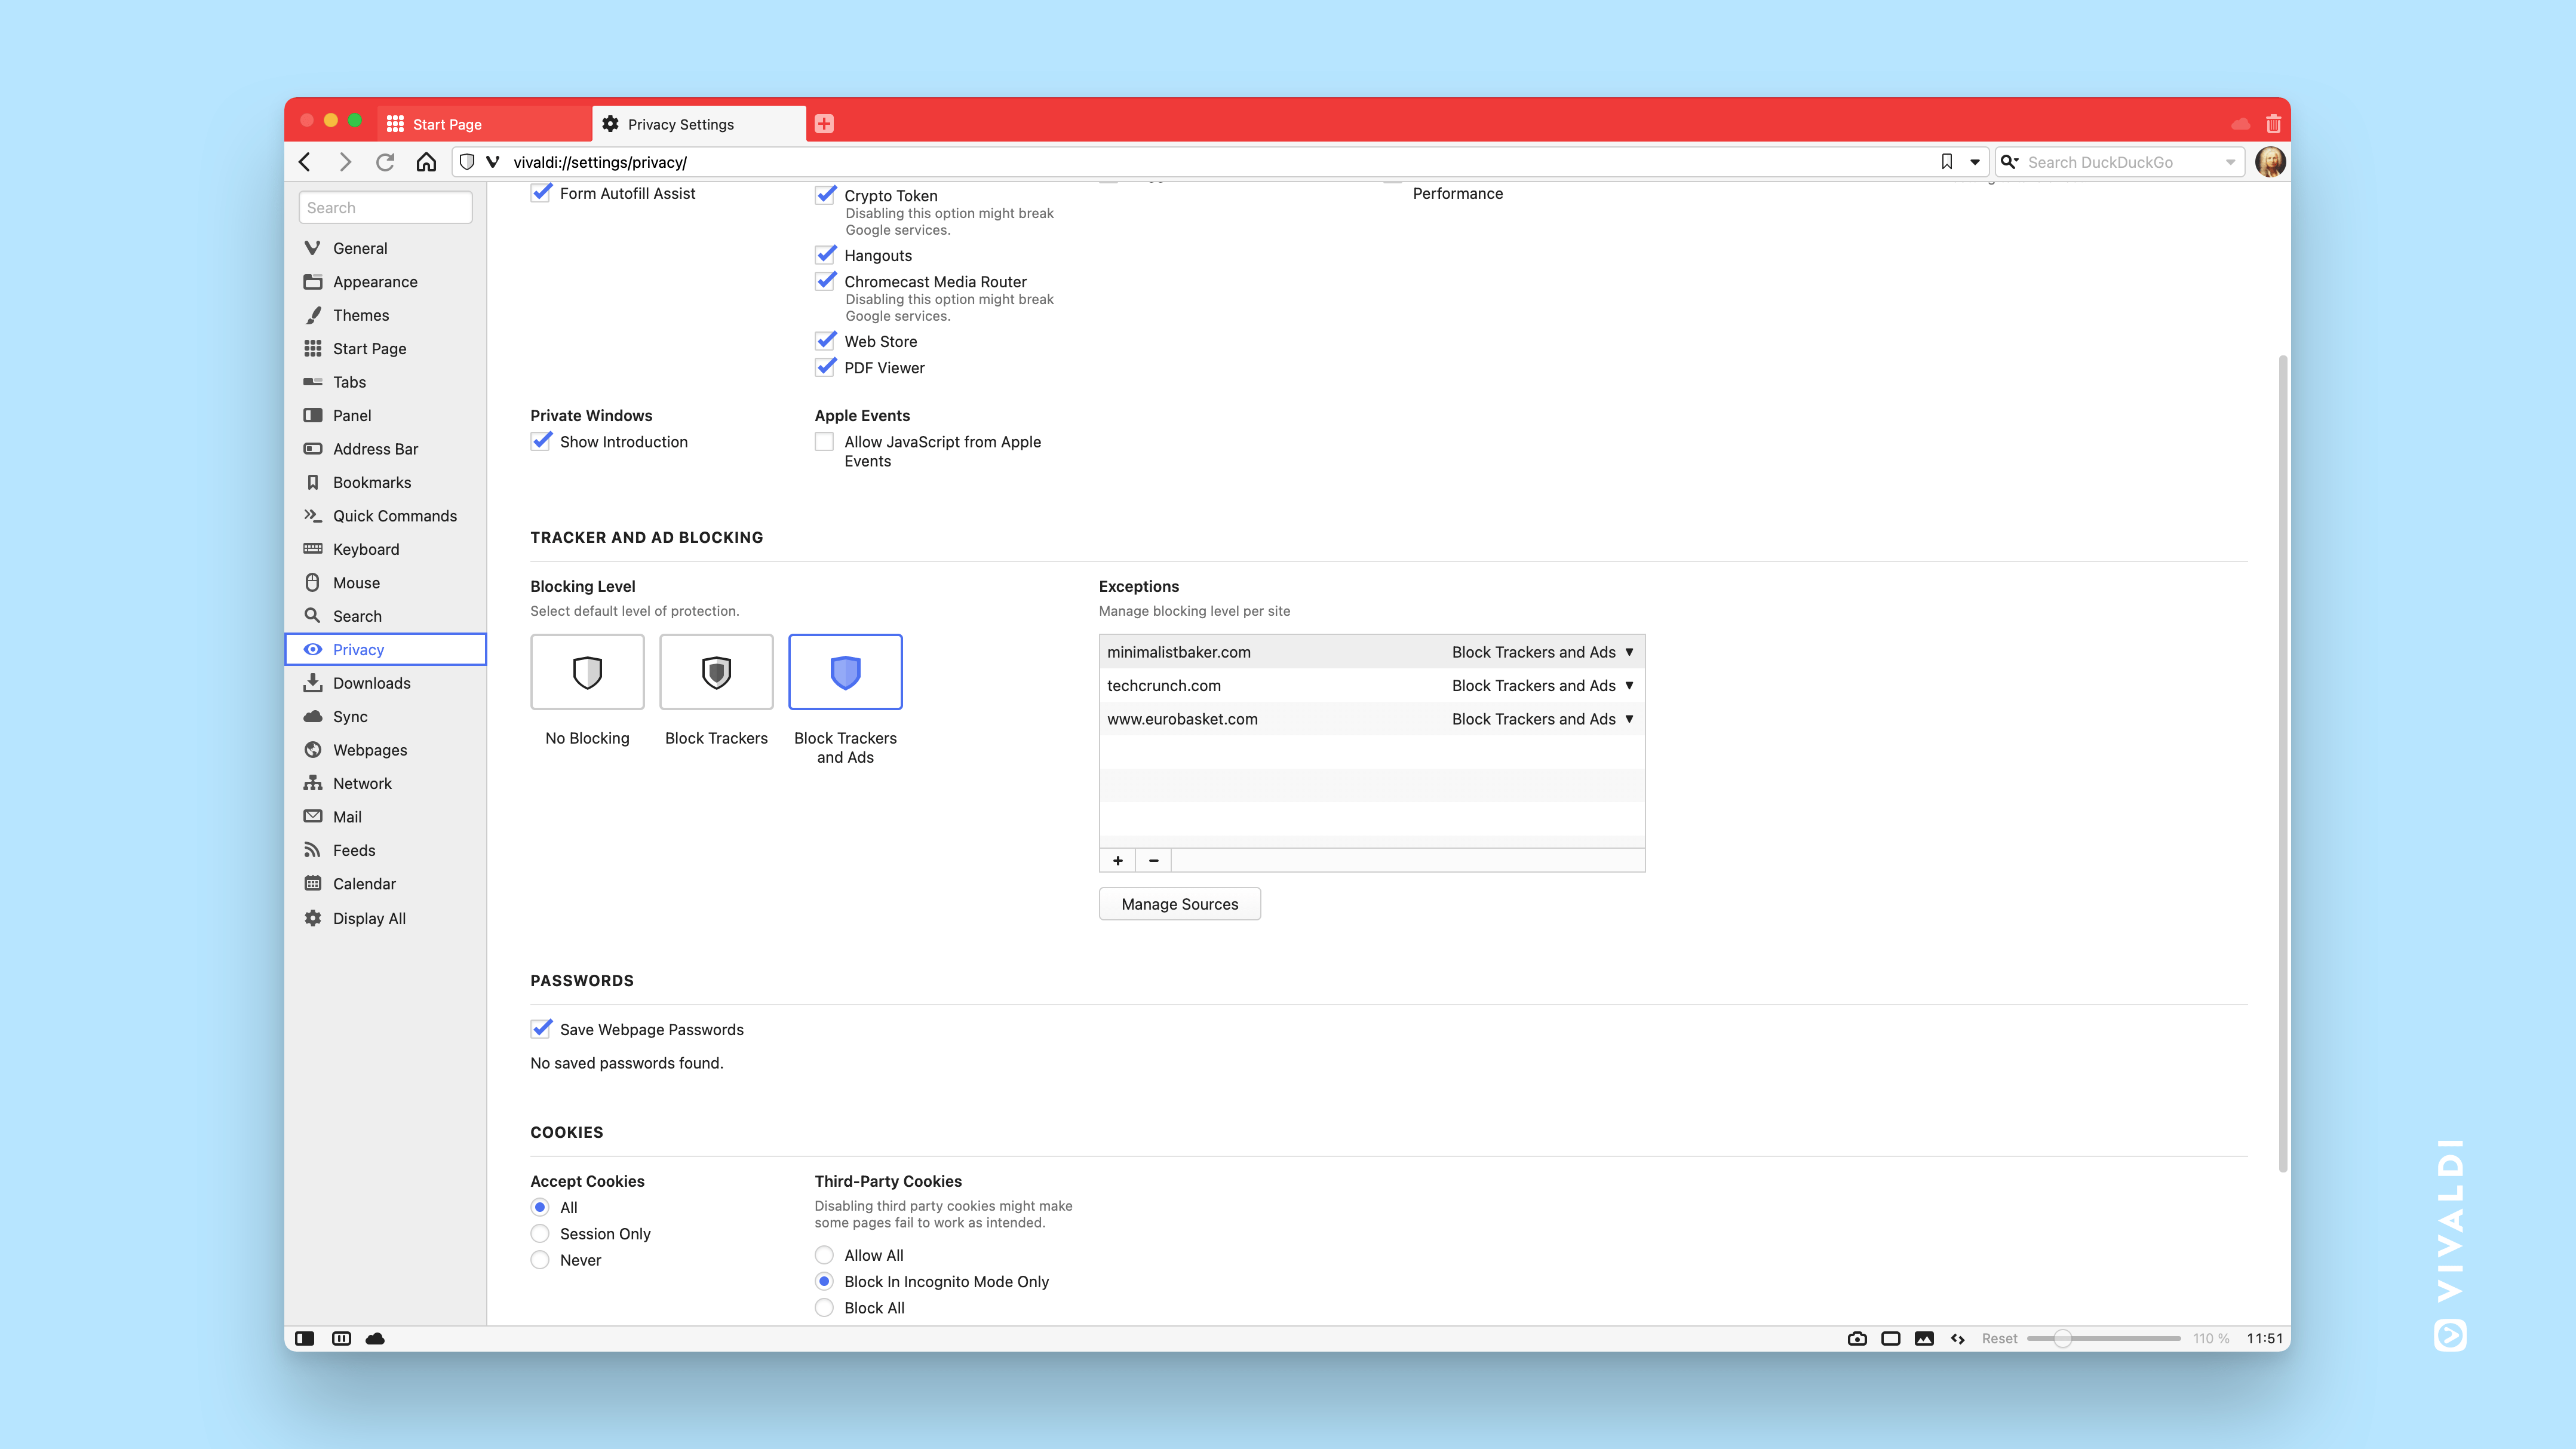2576x1449 pixels.
Task: Toggle the side panel from the status bar
Action: pos(304,1338)
